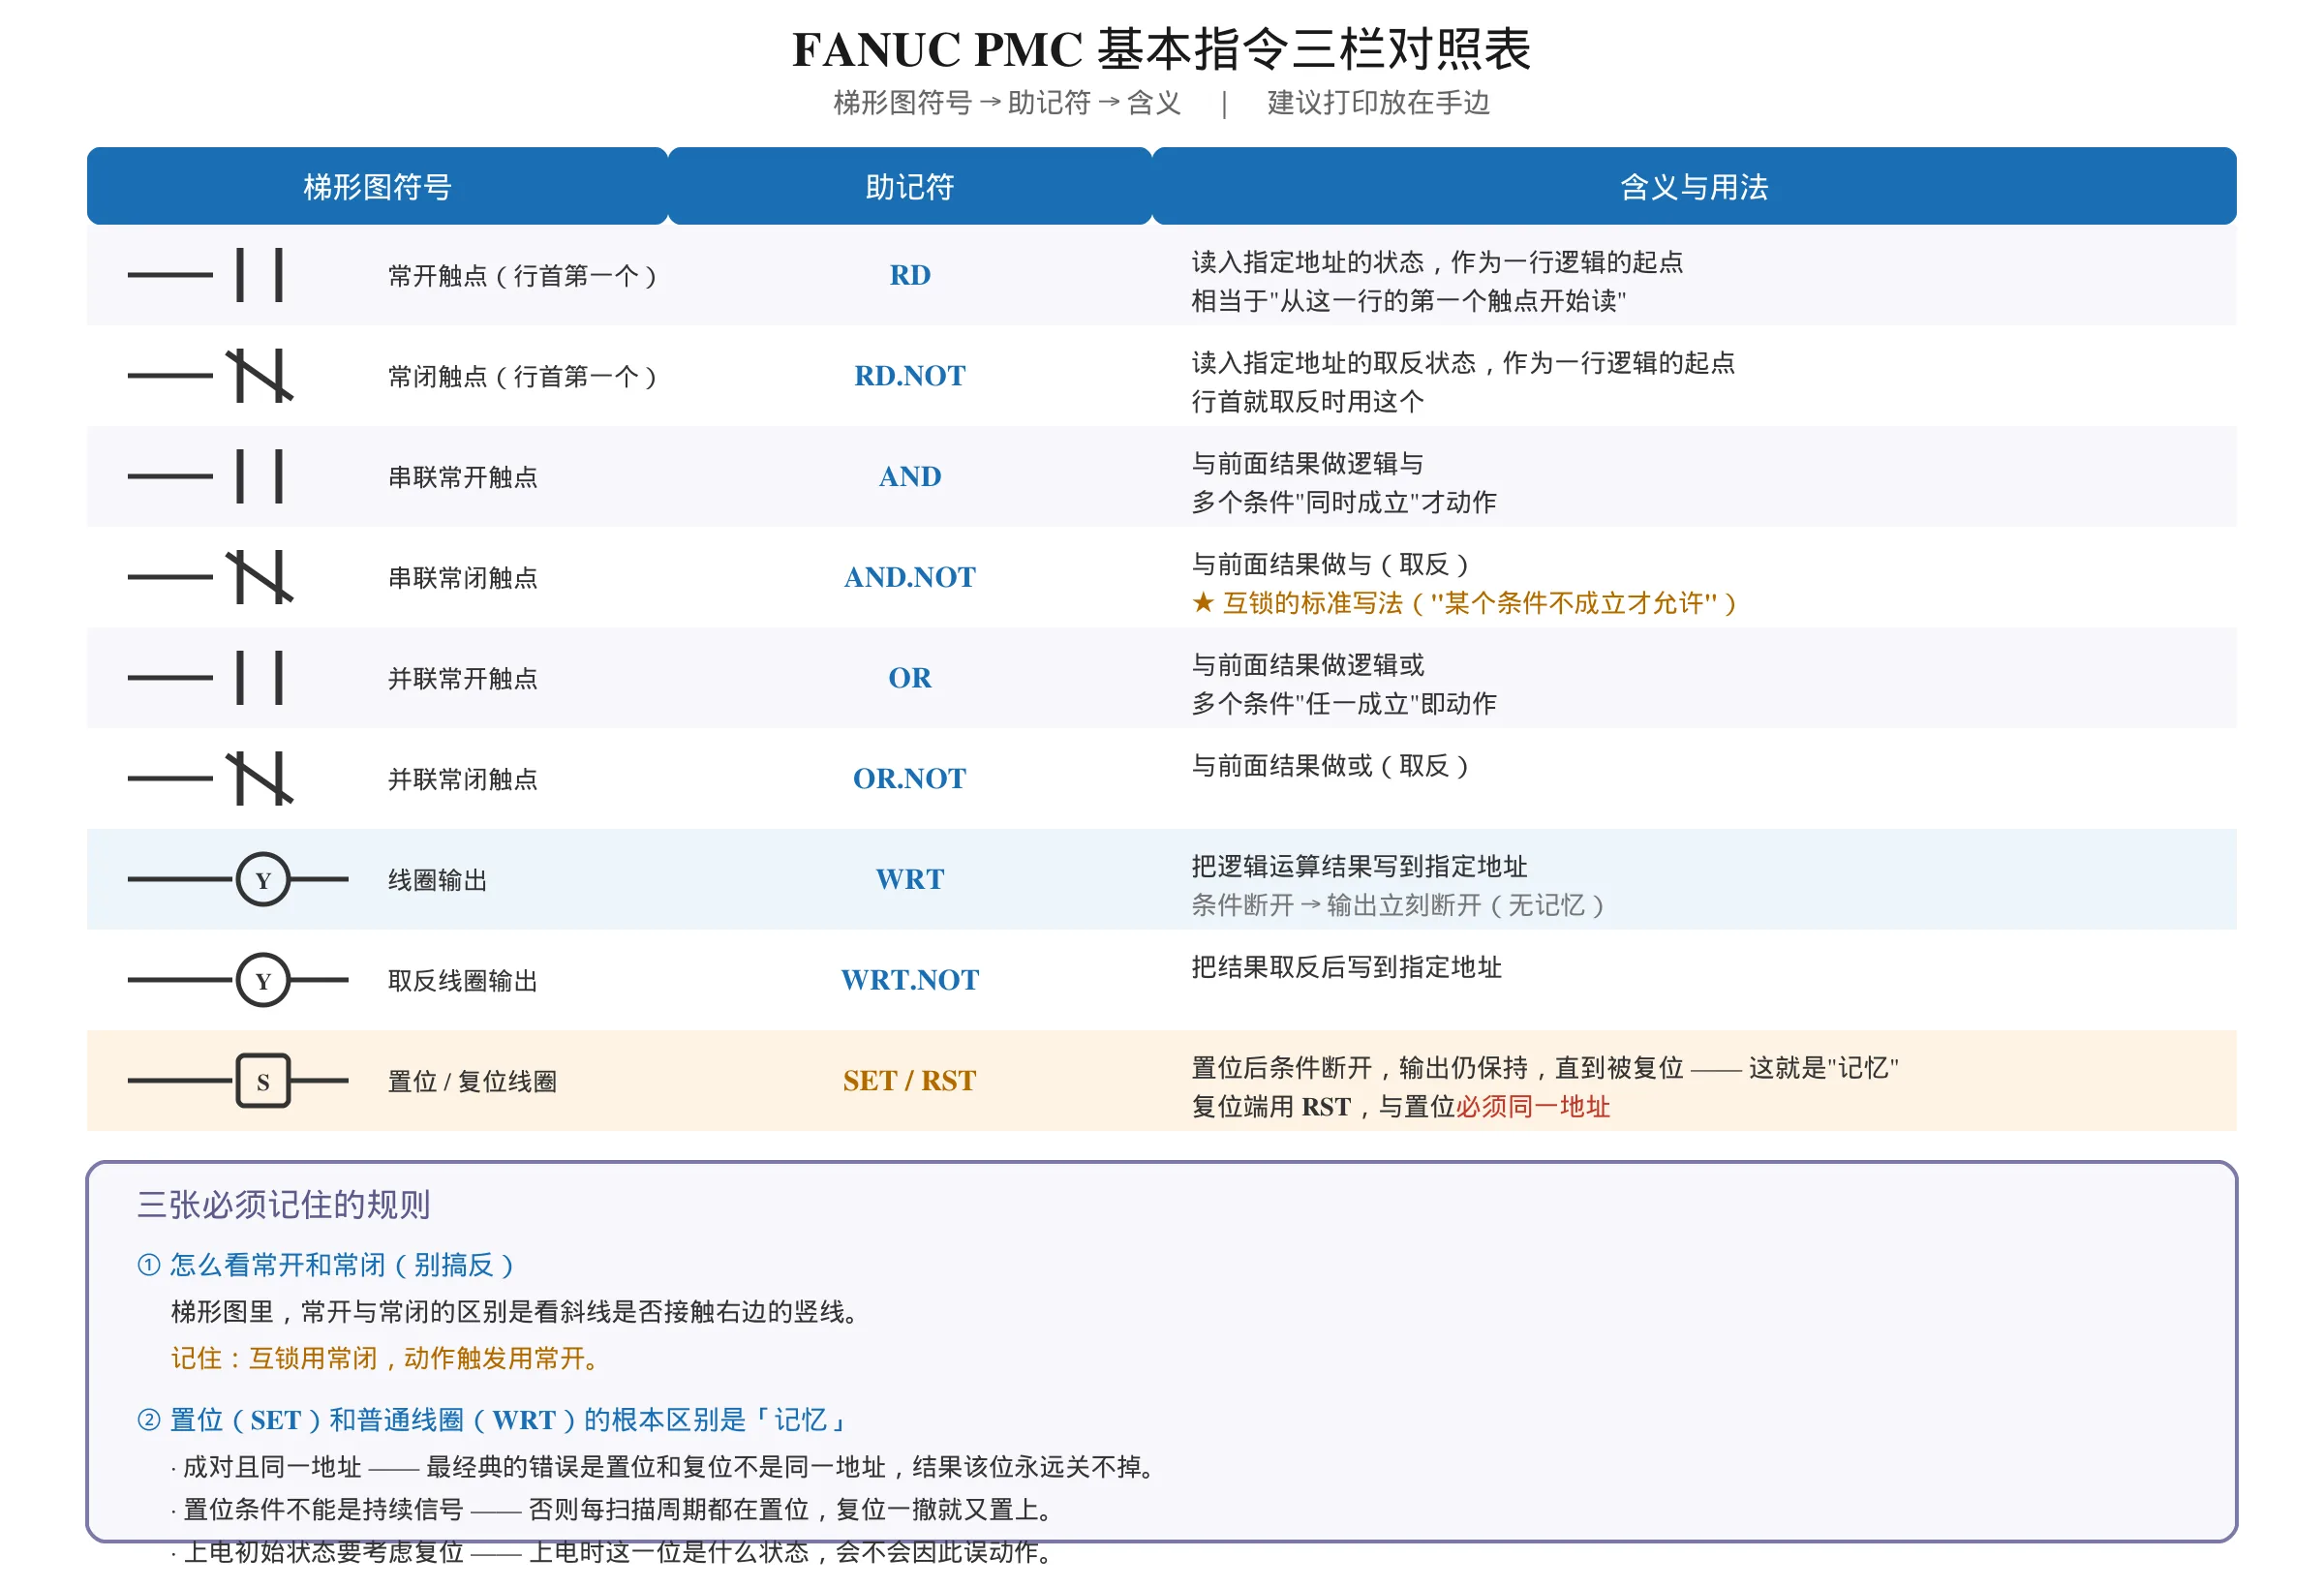Click the label 串联常闭触点
The image size is (2324, 1588).
pos(463,578)
